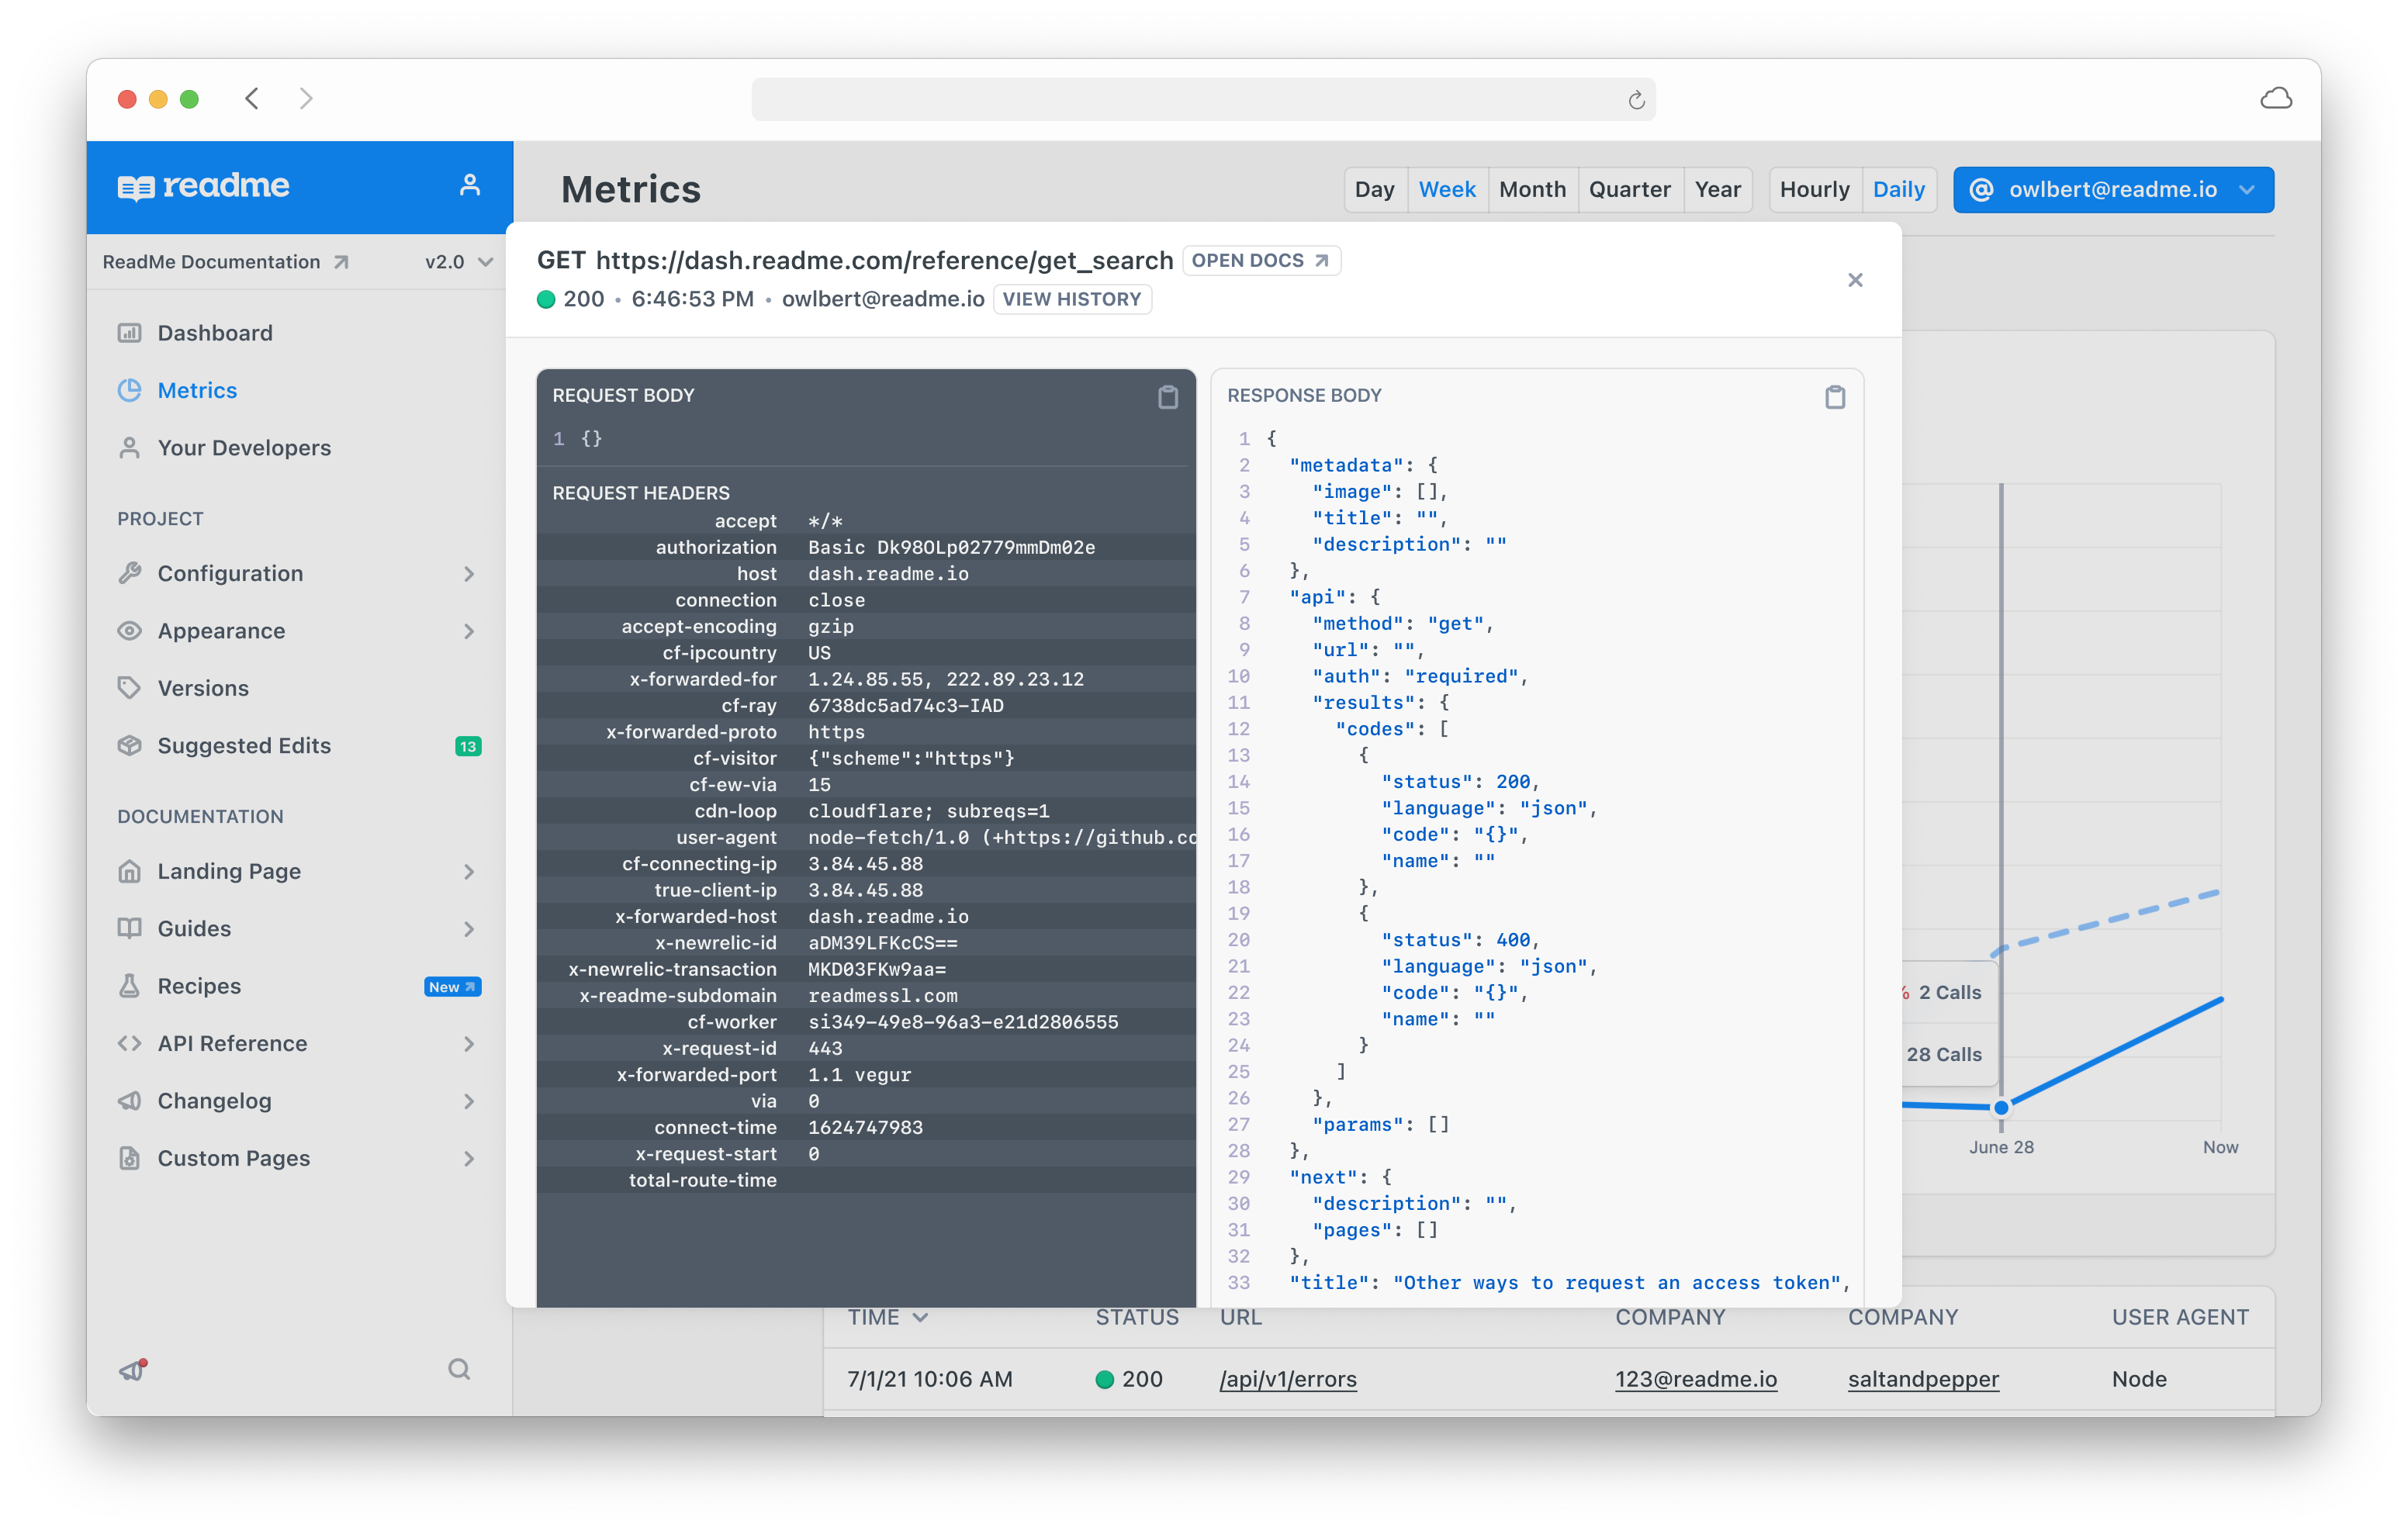Go back with browser back arrow
Viewport: 2408px width, 1531px height.
[x=252, y=98]
